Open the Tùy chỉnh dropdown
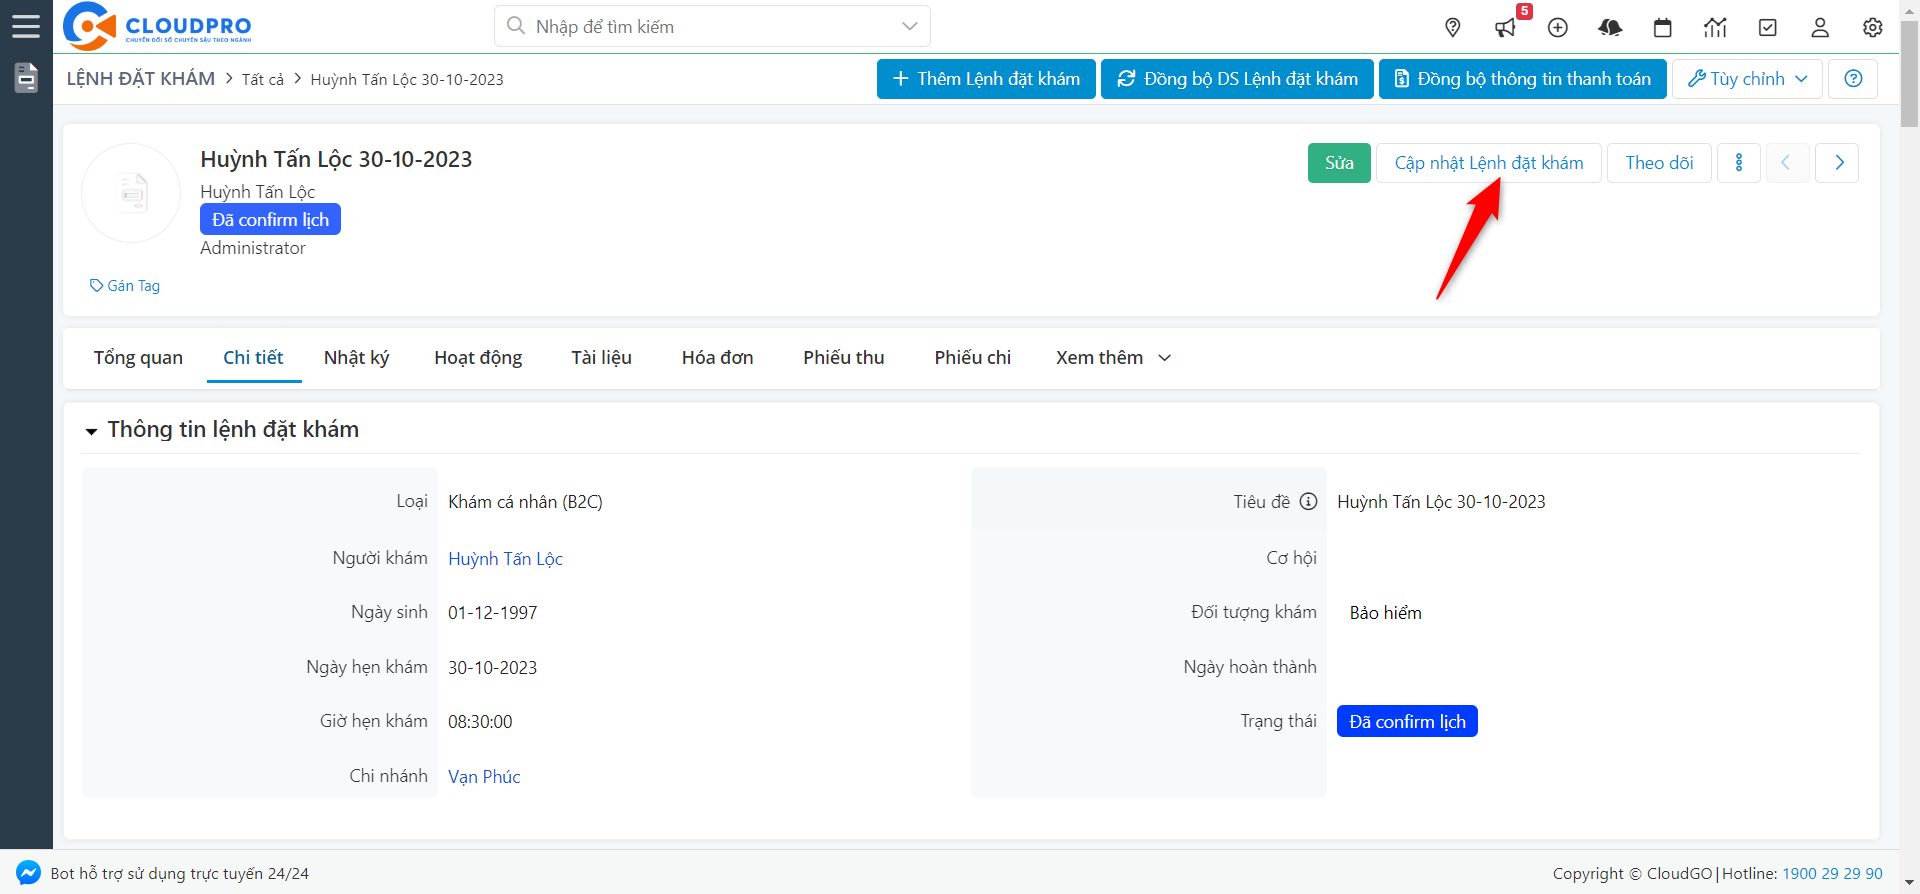This screenshot has width=1920, height=894. click(x=1747, y=79)
